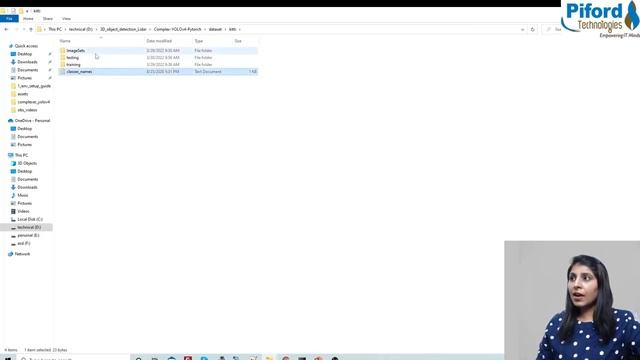640x360 pixels.
Task: Select the training folder icon
Action: [x=62, y=64]
